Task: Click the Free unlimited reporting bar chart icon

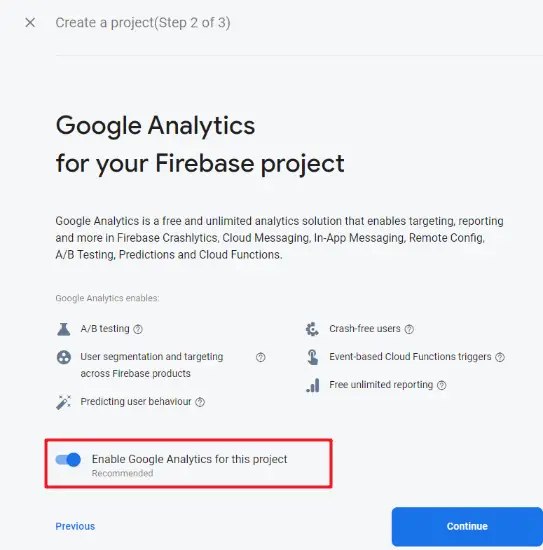Action: coord(313,385)
